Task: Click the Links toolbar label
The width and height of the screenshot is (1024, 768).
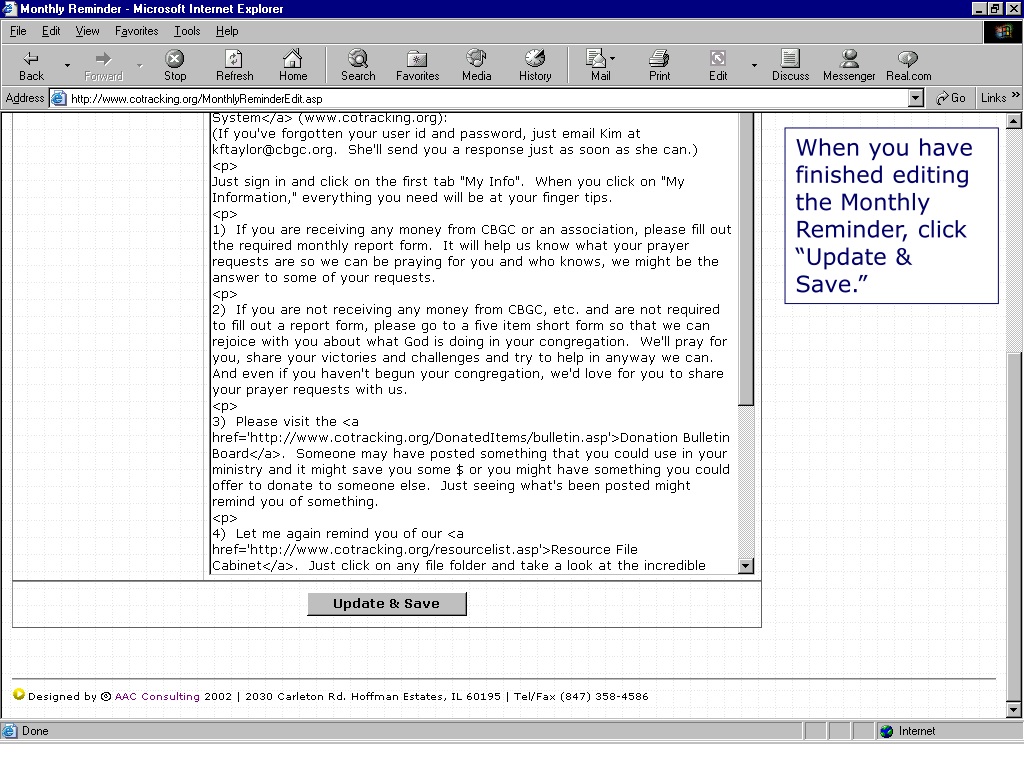Action: (x=993, y=98)
